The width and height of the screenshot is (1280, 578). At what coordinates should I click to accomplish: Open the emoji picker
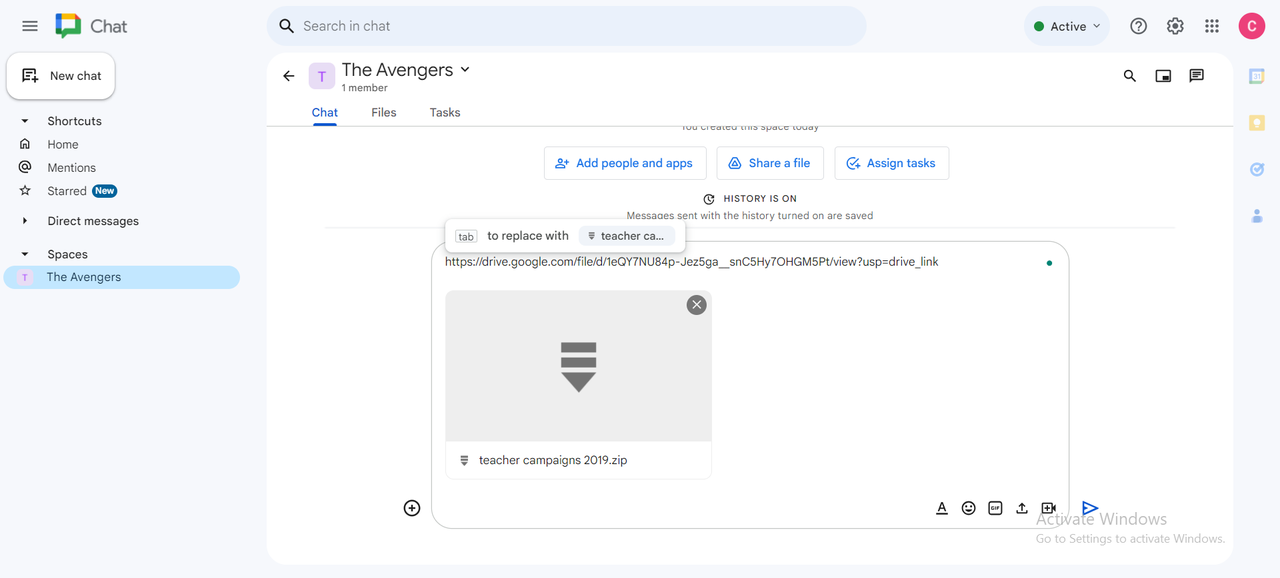click(968, 508)
